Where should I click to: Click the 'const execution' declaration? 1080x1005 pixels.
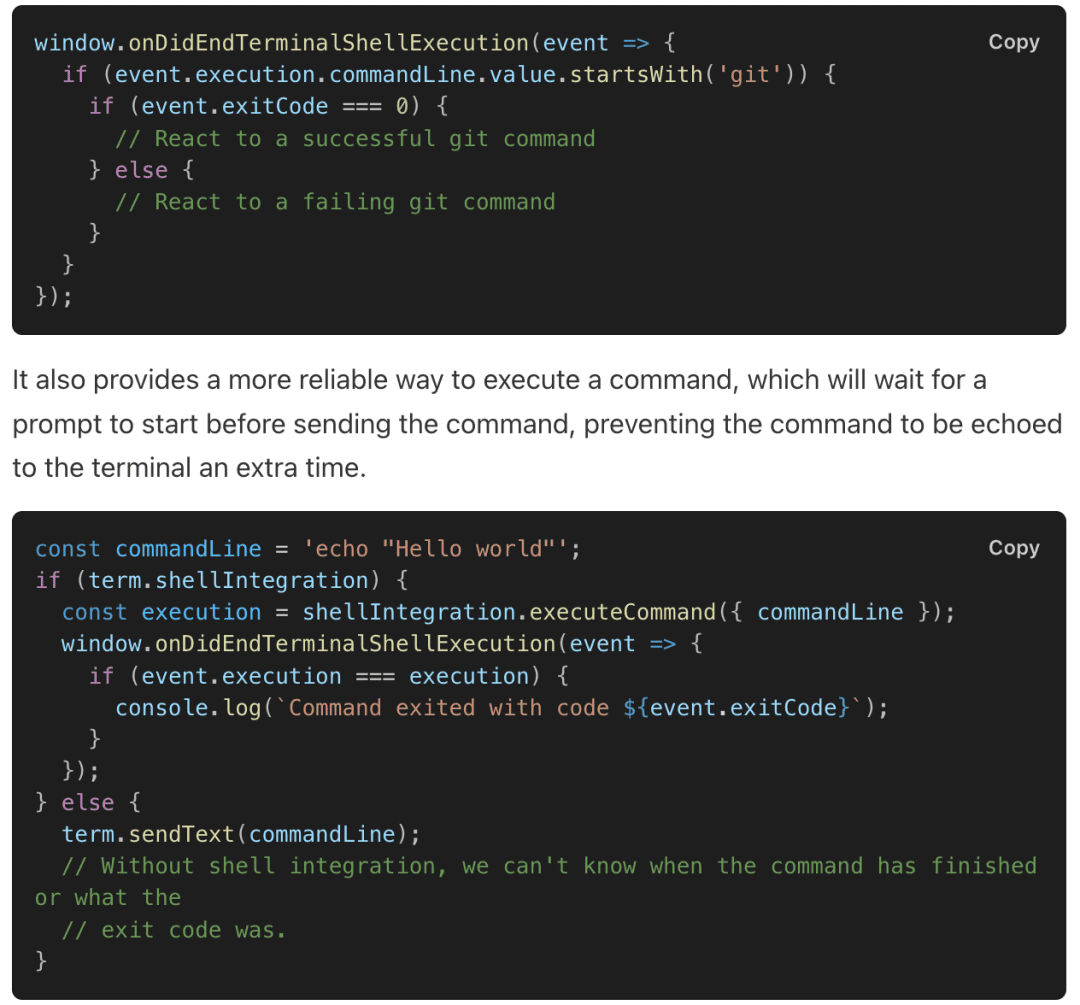point(161,612)
